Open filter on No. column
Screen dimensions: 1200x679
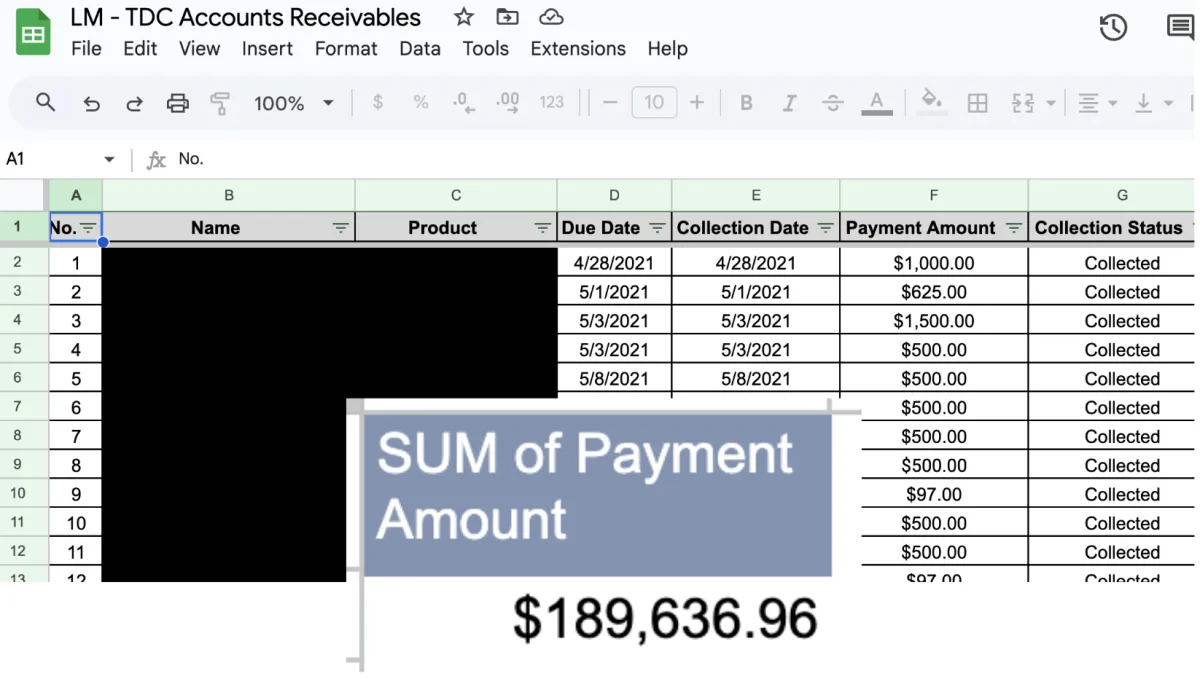pos(89,228)
